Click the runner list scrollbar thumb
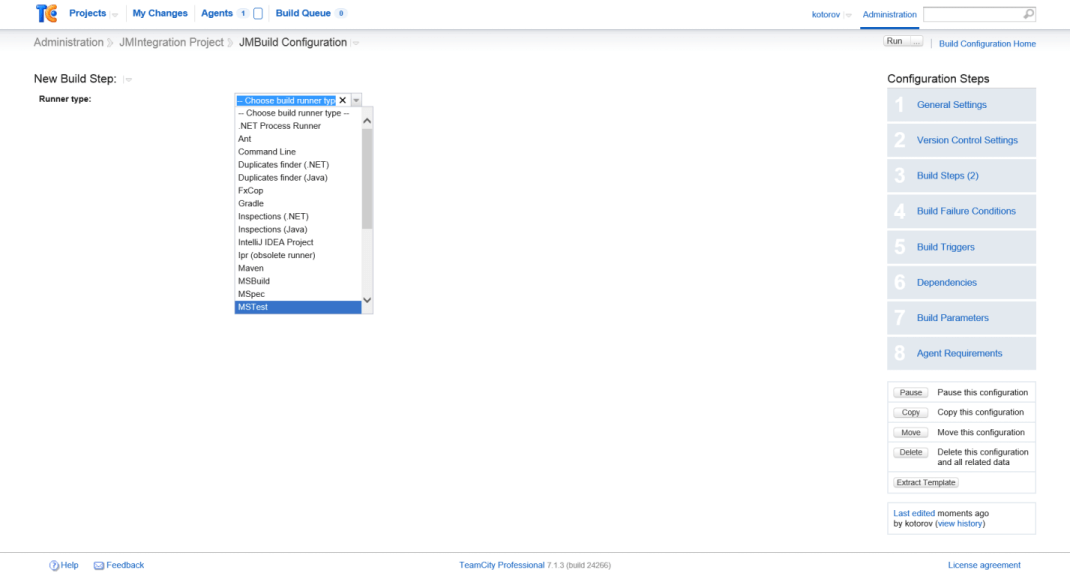This screenshot has width=1070, height=573. pyautogui.click(x=367, y=179)
